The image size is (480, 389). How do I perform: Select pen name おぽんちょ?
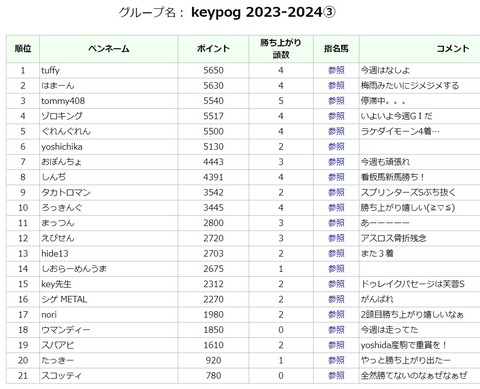tap(62, 162)
